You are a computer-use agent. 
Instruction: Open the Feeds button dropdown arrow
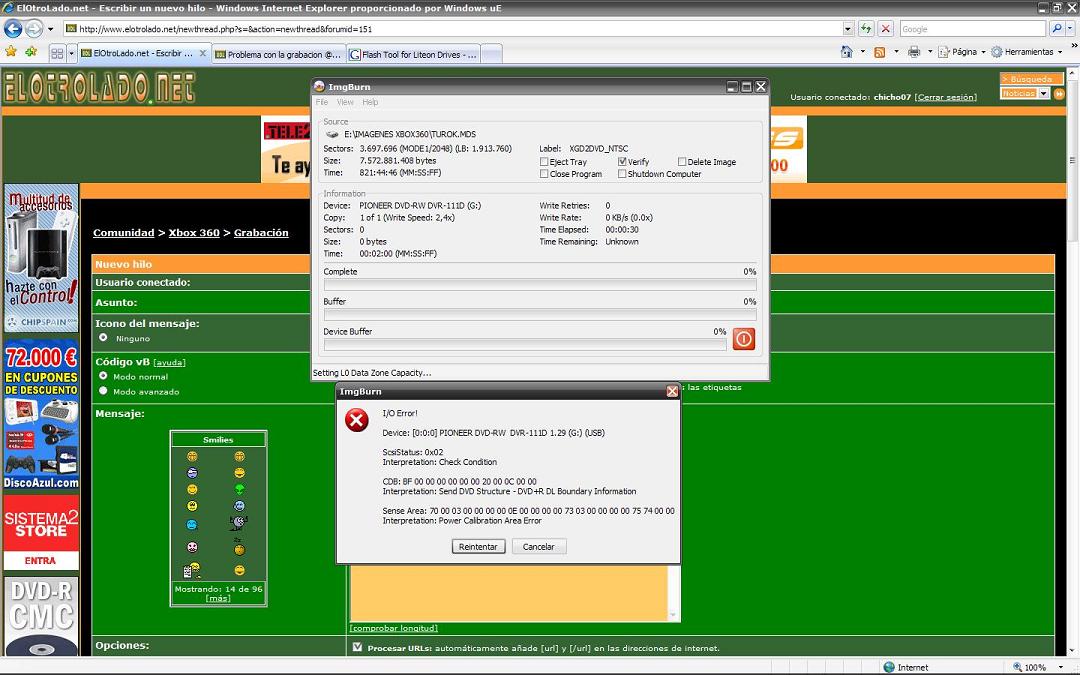pos(896,52)
